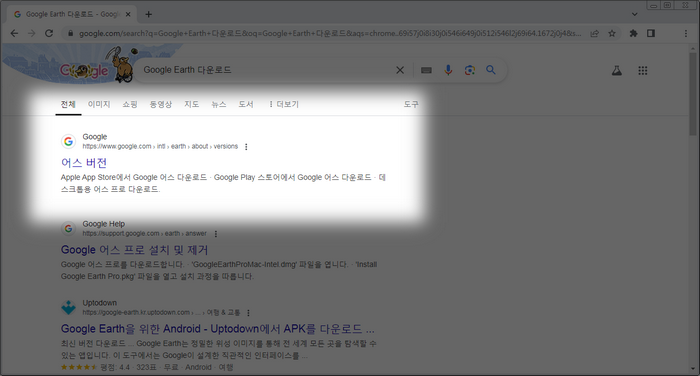Start voice search with microphone icon

448,70
